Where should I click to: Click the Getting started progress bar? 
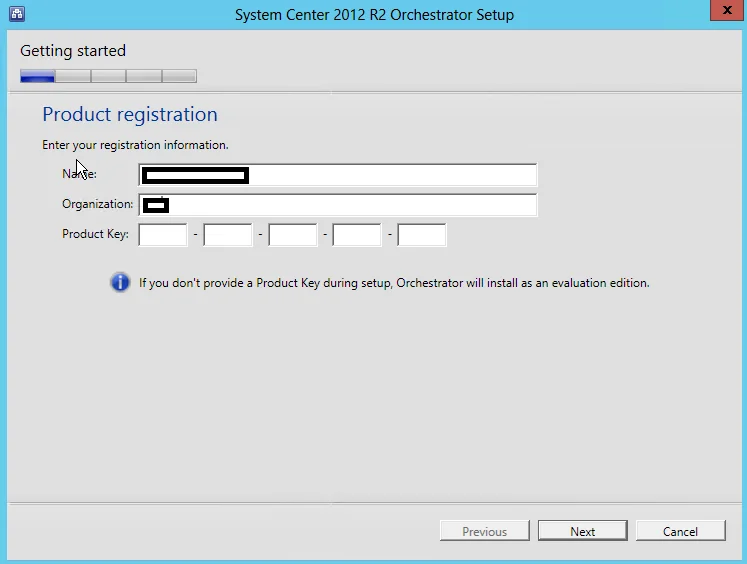click(108, 76)
